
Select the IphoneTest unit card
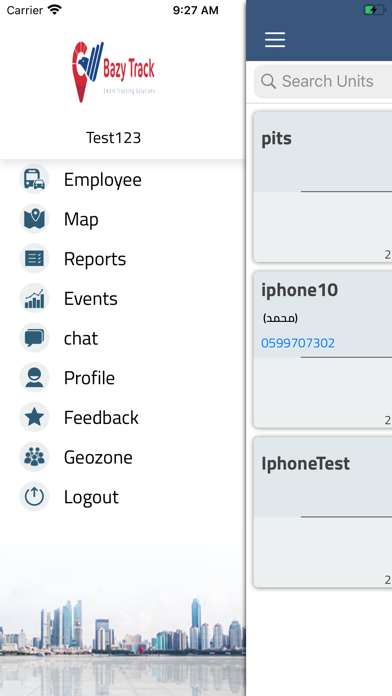[323, 512]
